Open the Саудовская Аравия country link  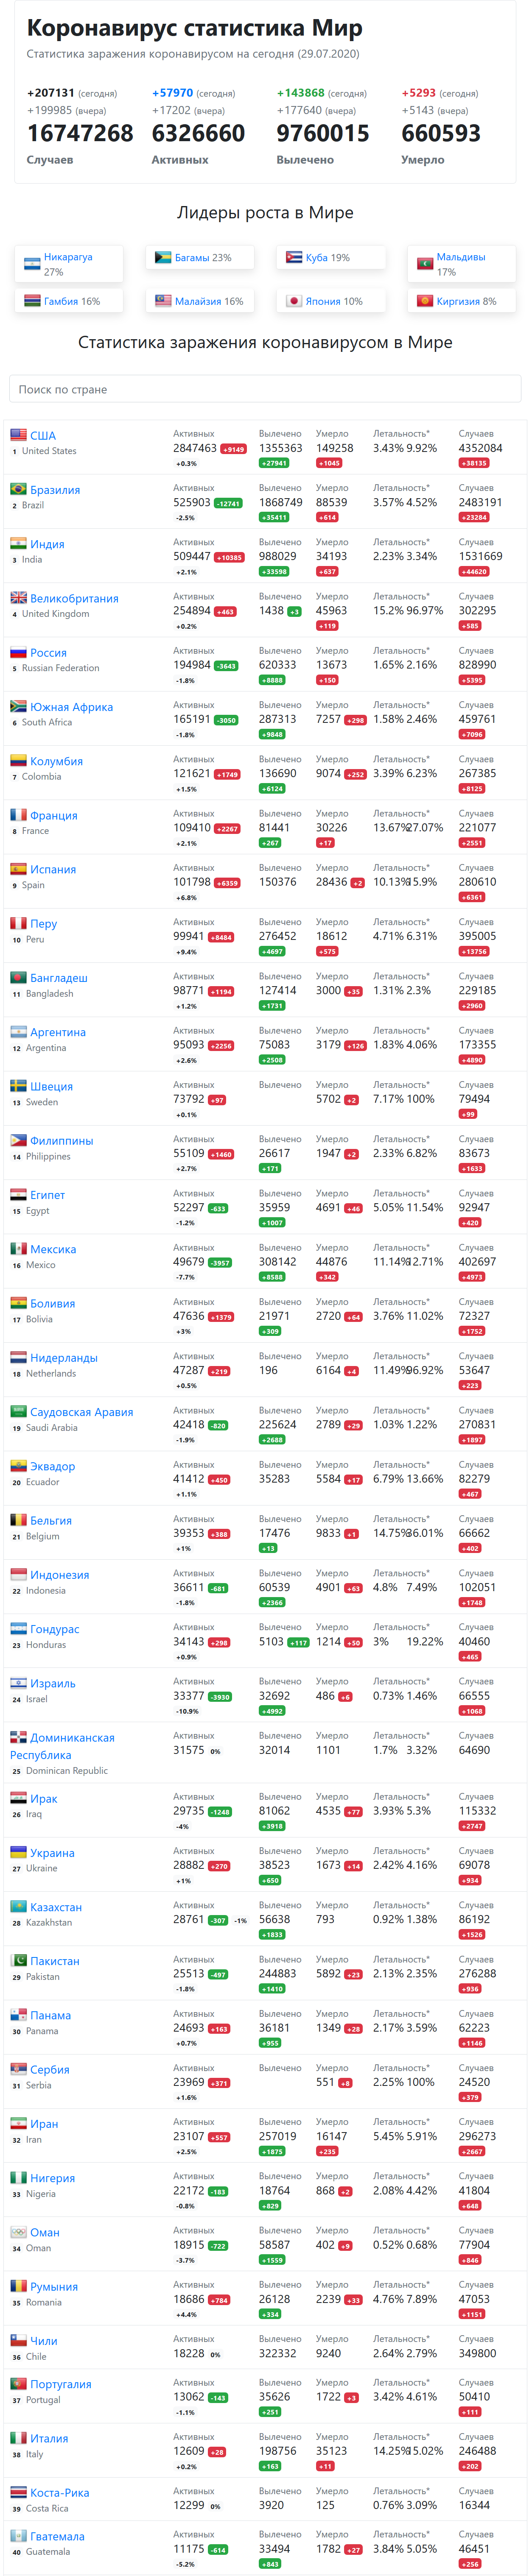pos(81,1412)
